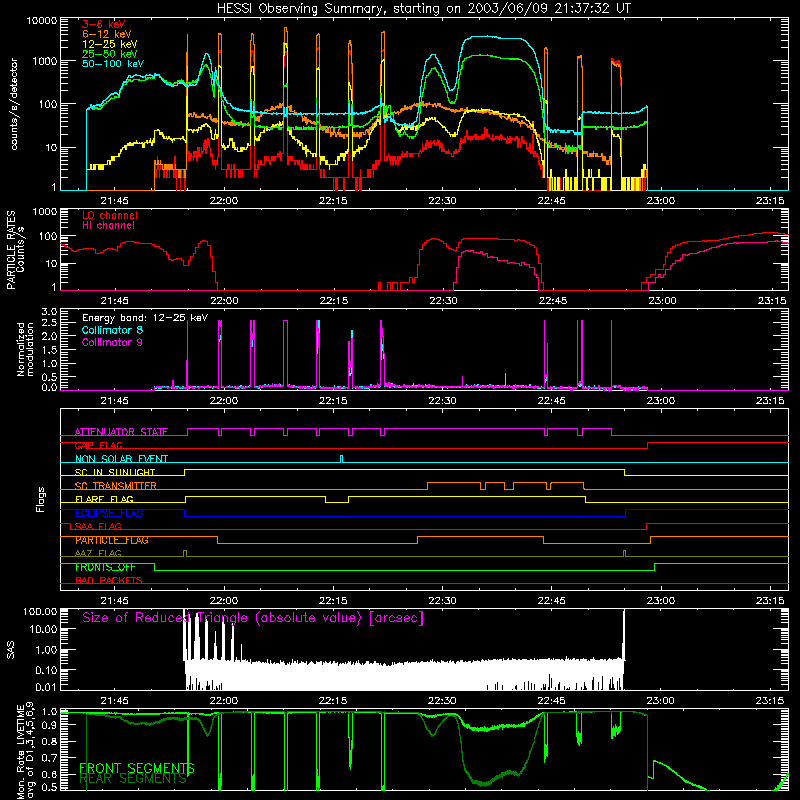Viewport: 800px width, 800px height.
Task: Click the Normalized modulation axis label
Action: [x=25, y=349]
